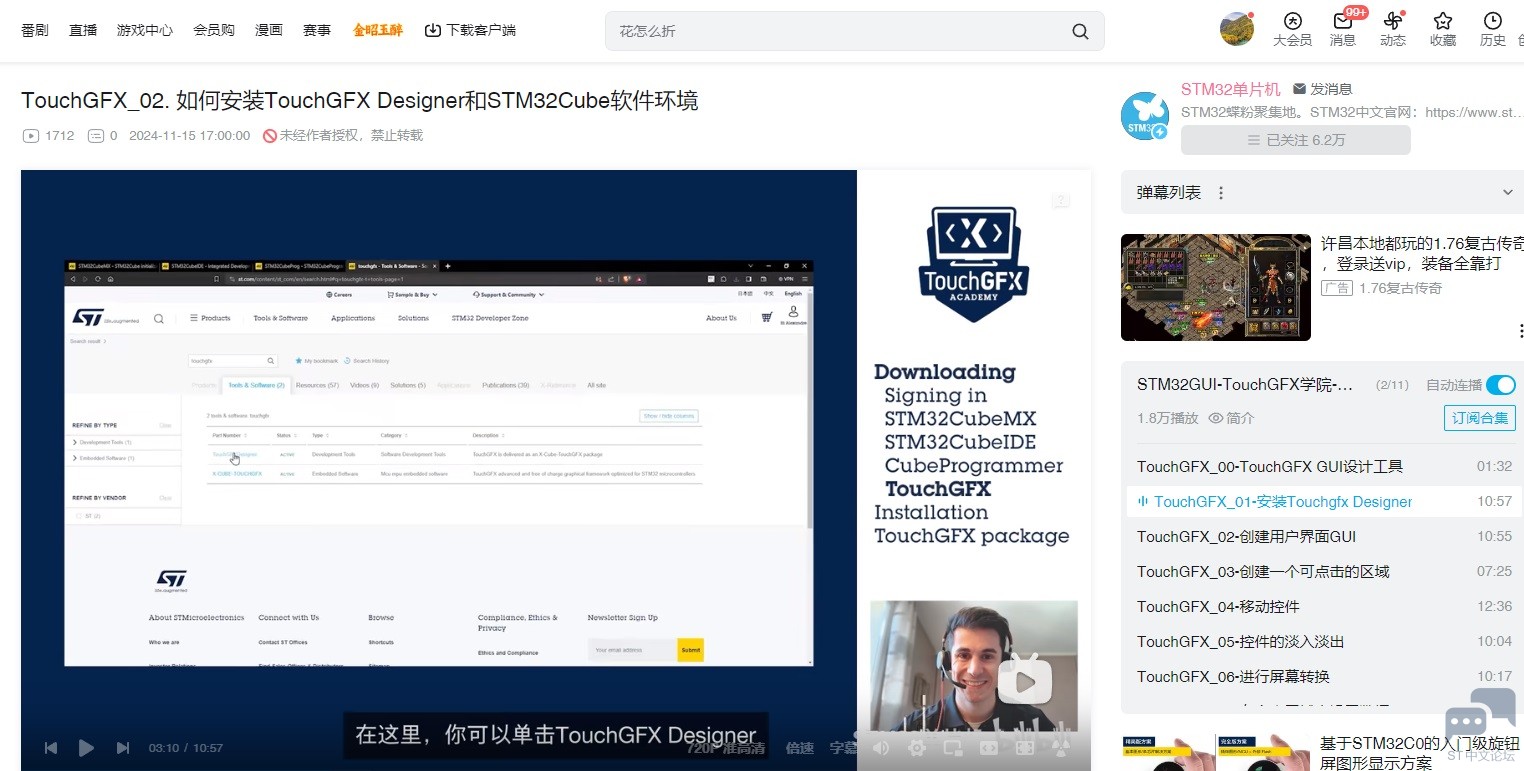
Task: Skip to next video in player
Action: (123, 748)
